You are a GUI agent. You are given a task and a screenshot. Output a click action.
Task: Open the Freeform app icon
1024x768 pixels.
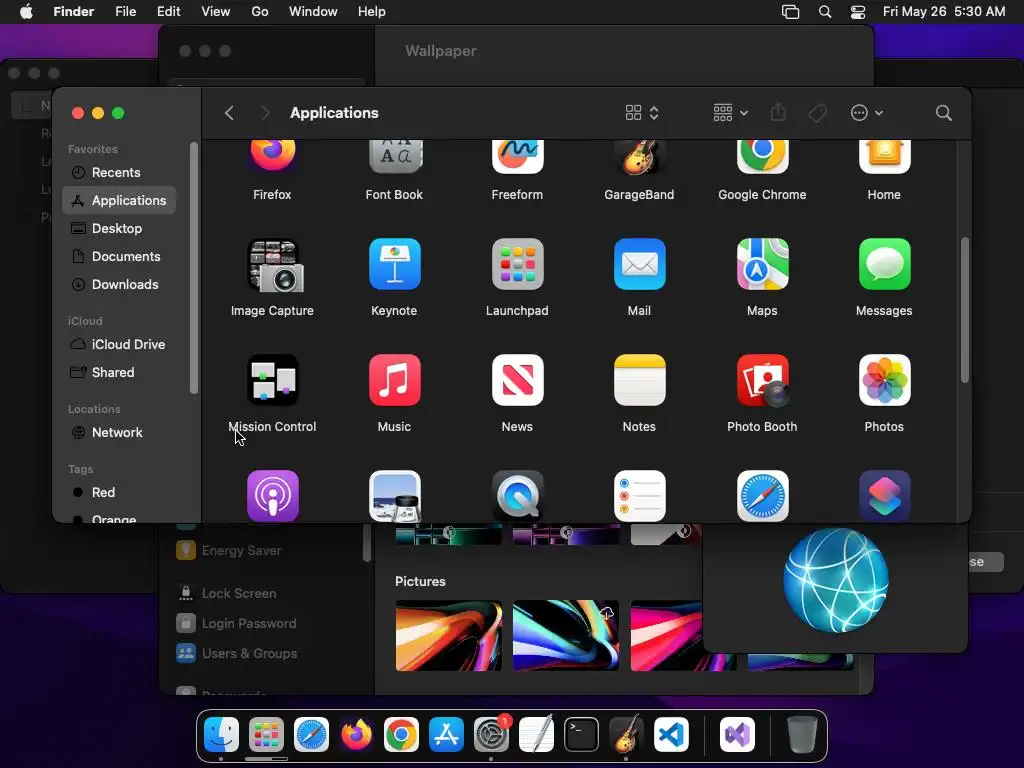click(x=517, y=157)
